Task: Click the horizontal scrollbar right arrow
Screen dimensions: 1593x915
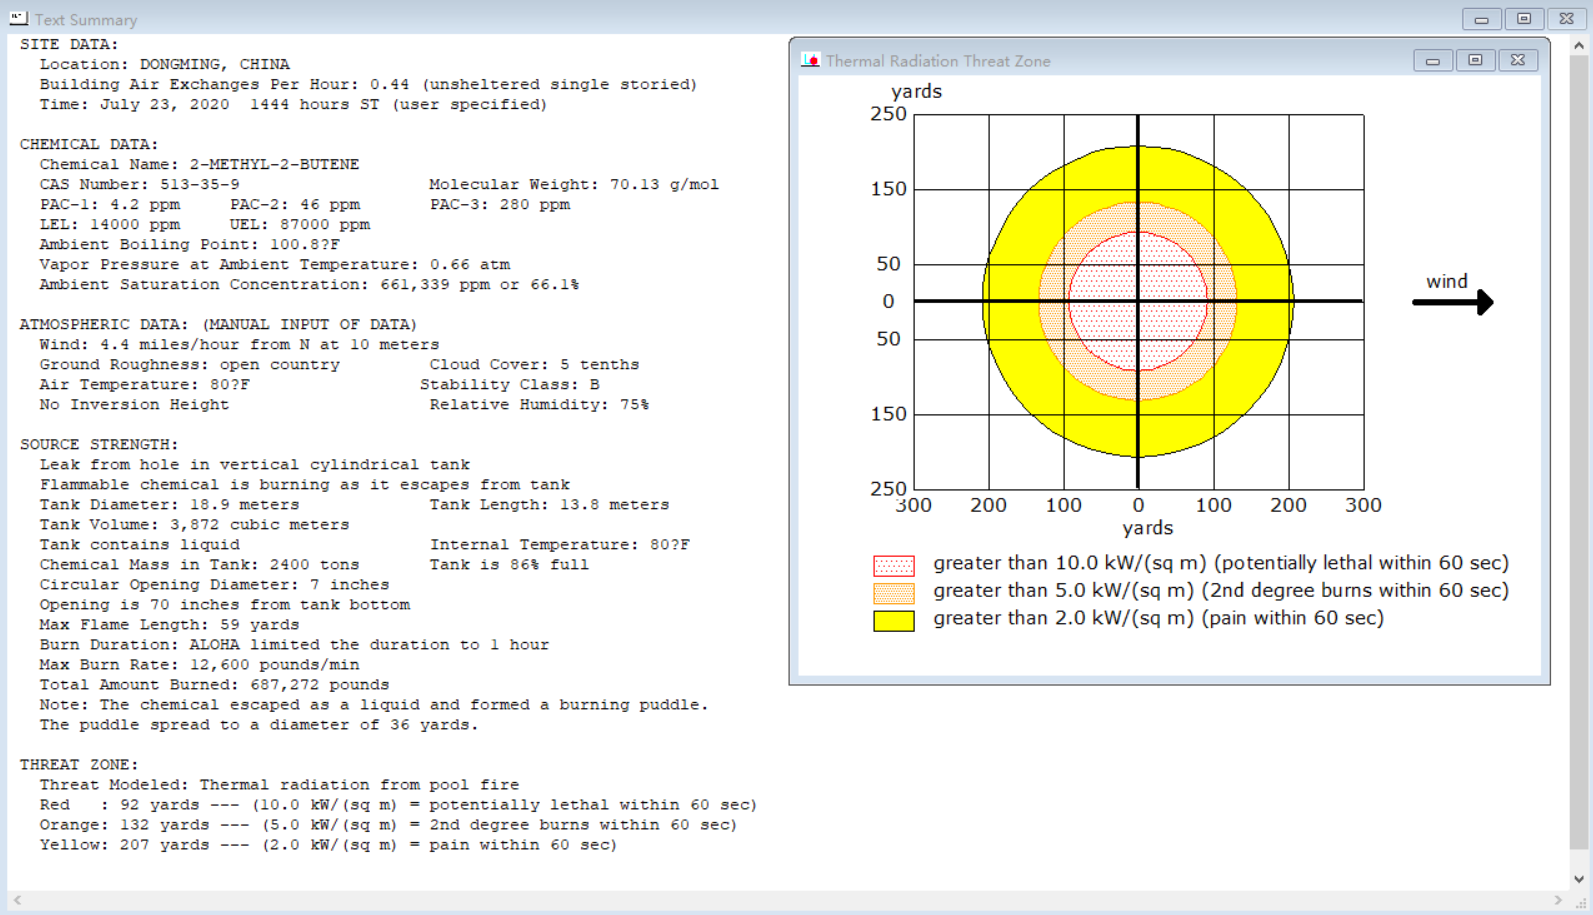Action: (x=1558, y=901)
